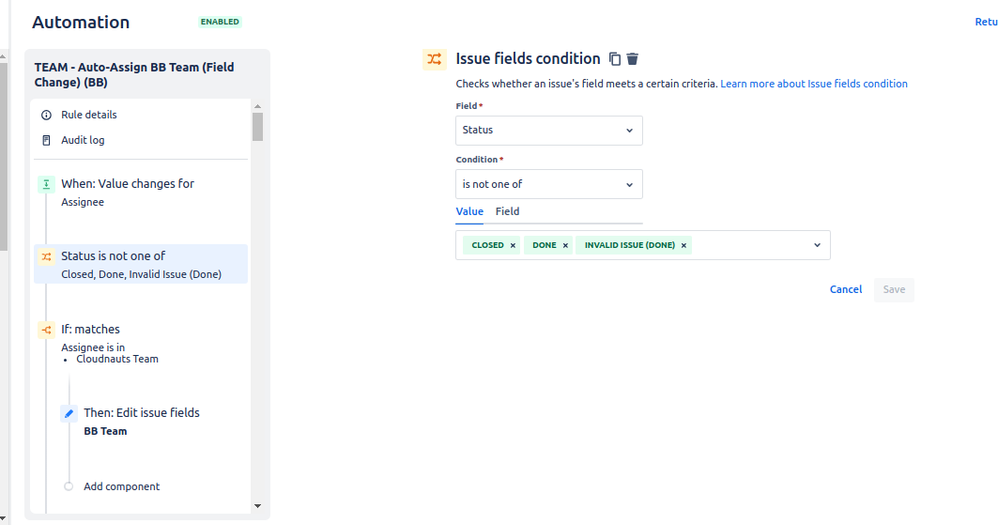Switch to the Value tab

(x=470, y=211)
